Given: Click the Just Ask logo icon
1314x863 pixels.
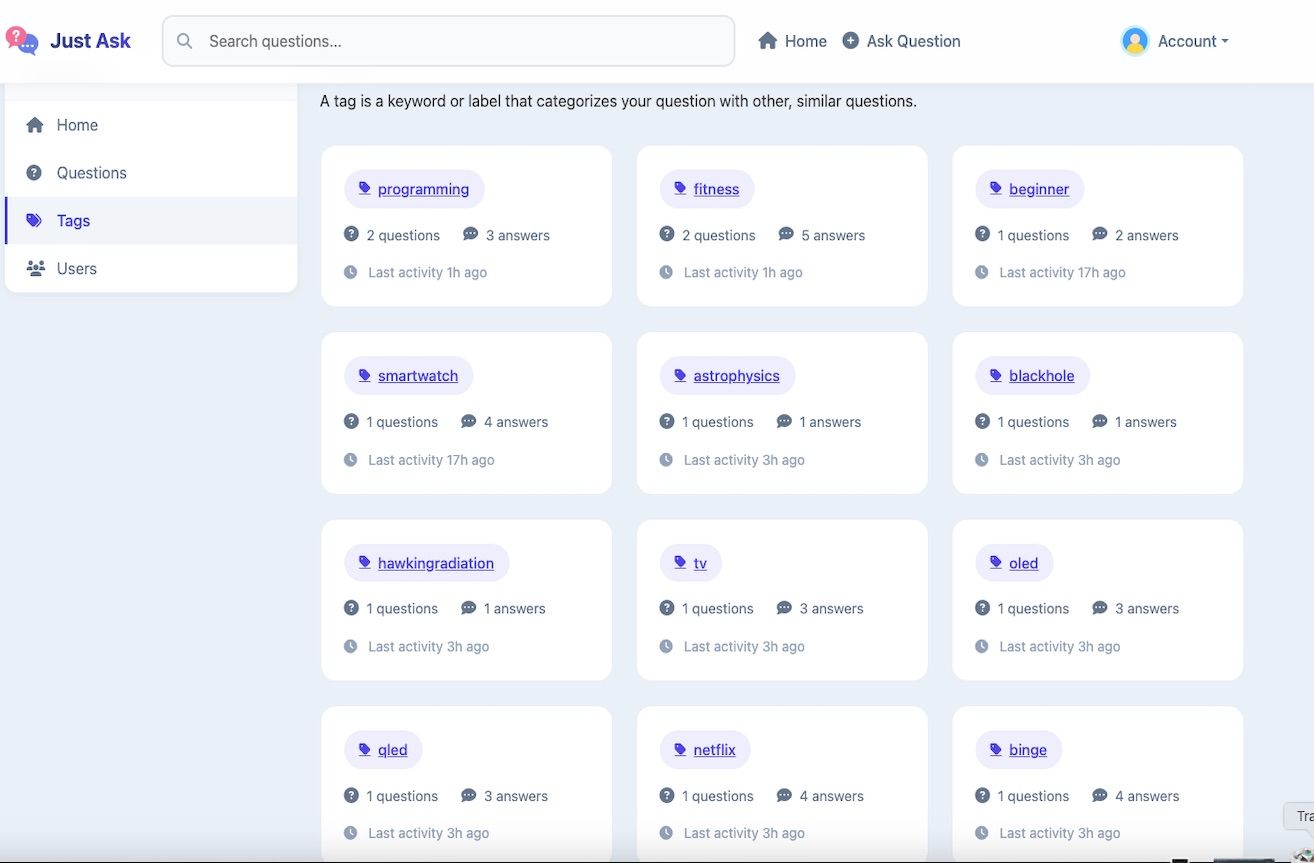Looking at the screenshot, I should 21,40.
